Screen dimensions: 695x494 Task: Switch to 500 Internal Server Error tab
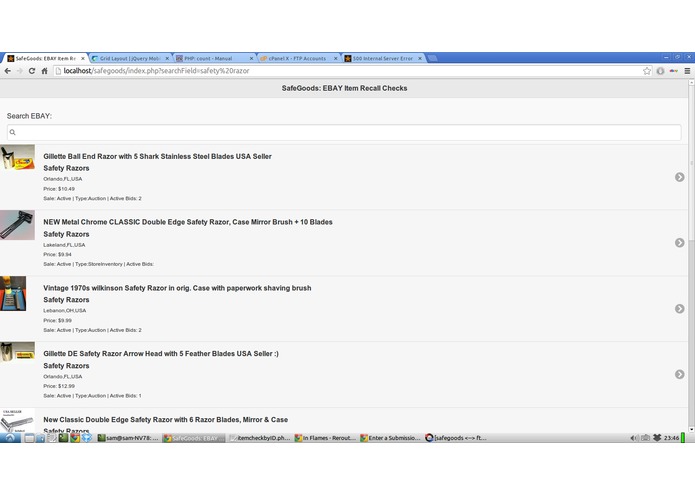381,58
